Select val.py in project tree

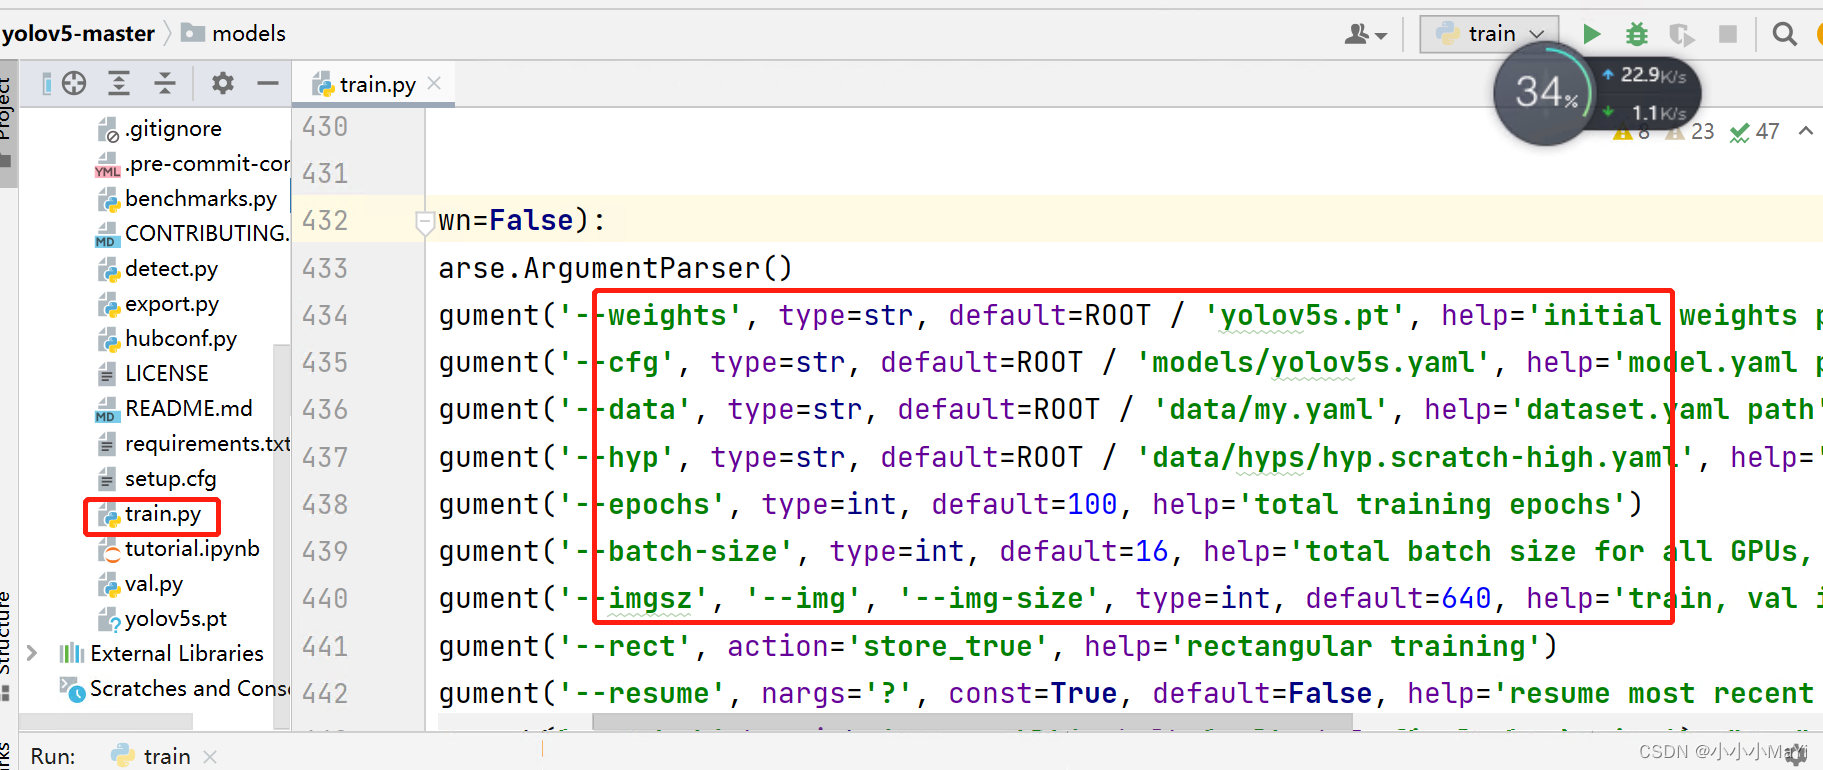(x=141, y=584)
